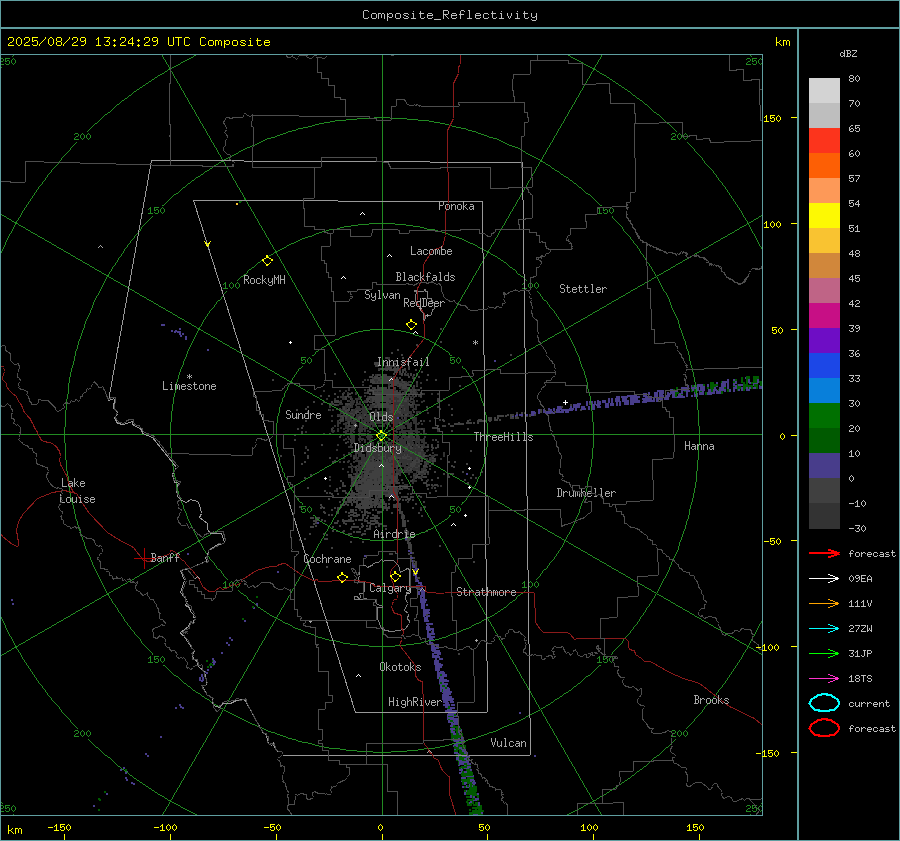Click the Lacombe label

[431, 251]
